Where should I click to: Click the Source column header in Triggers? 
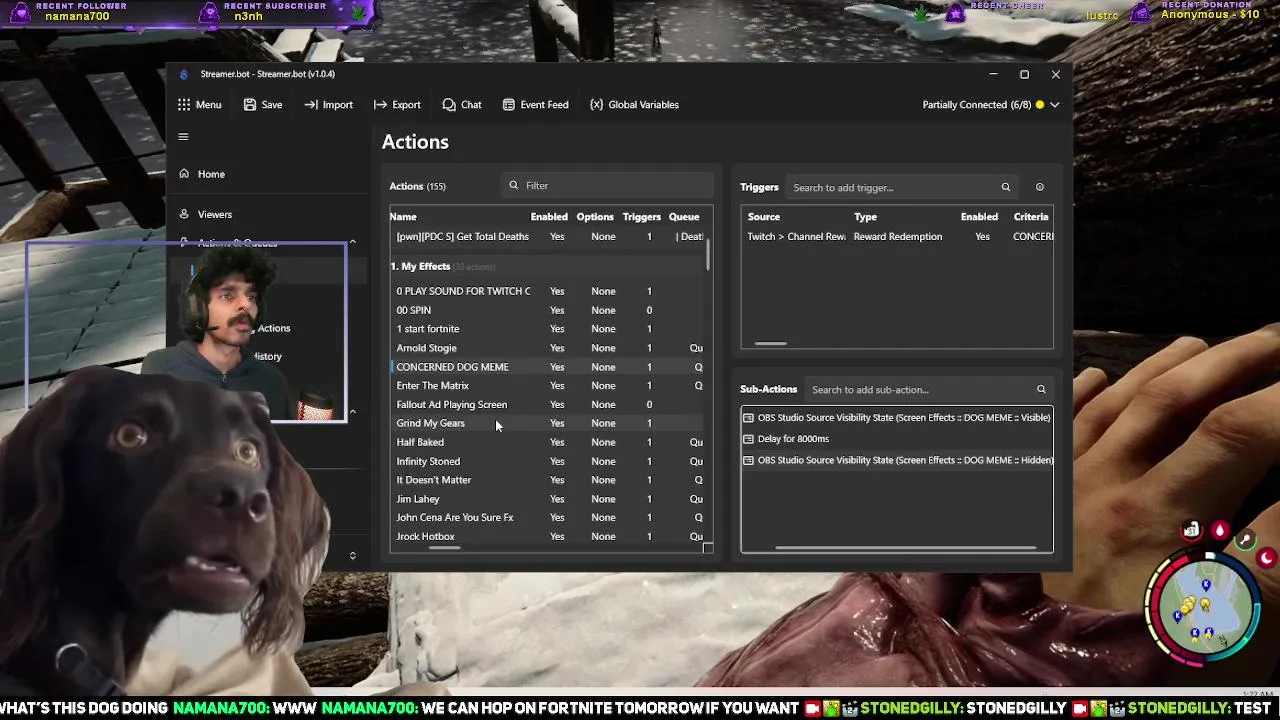pos(763,216)
